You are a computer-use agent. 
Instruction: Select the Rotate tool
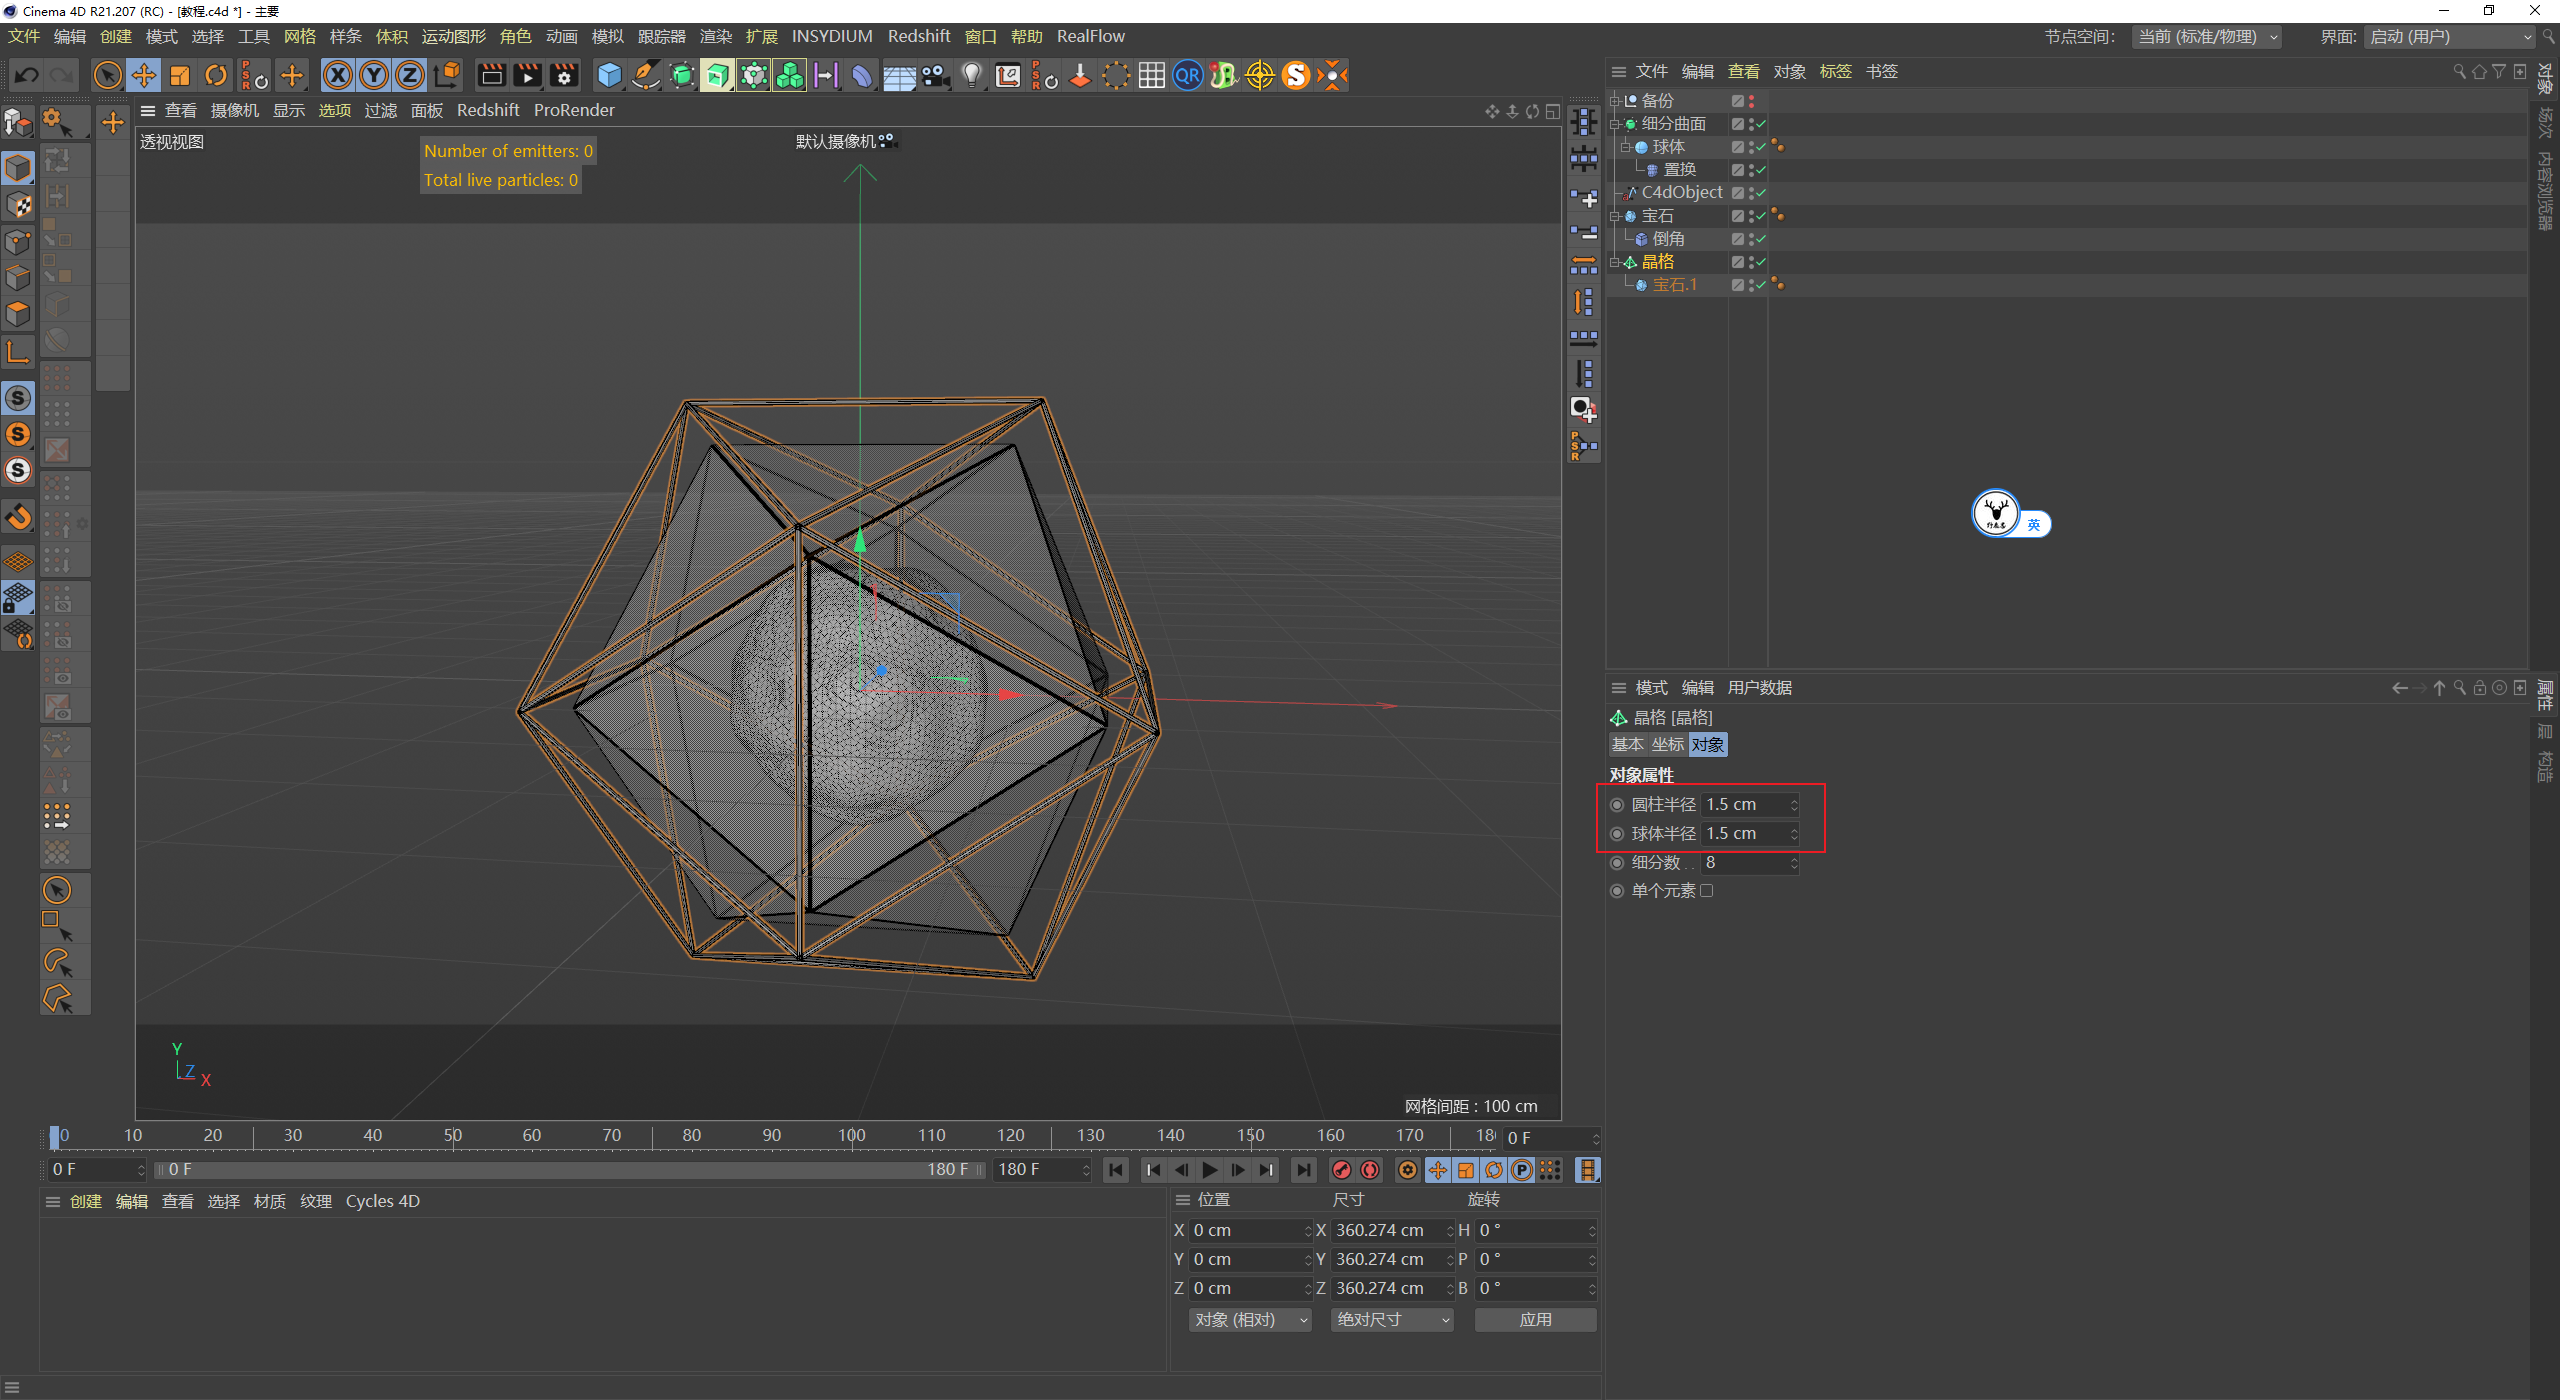coord(215,75)
